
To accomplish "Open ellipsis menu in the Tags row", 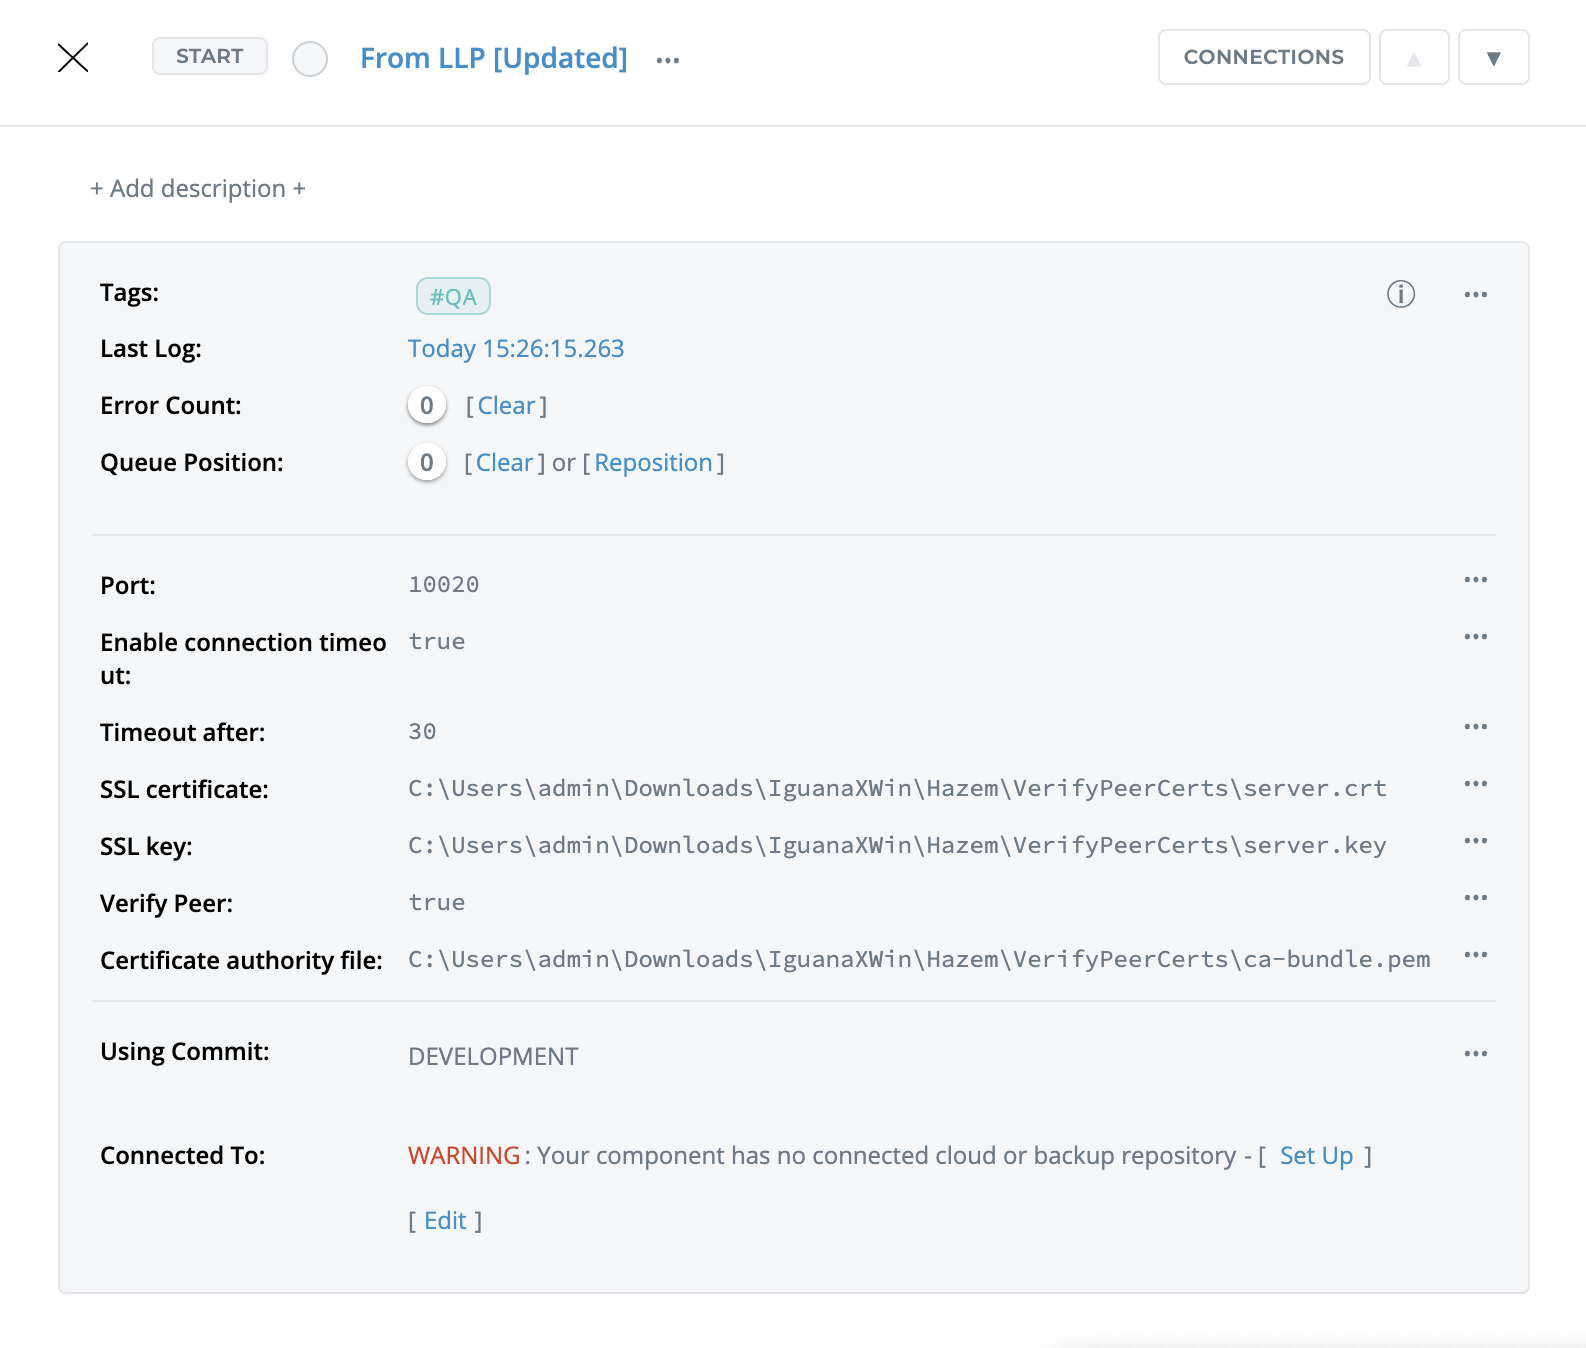I will coord(1475,295).
